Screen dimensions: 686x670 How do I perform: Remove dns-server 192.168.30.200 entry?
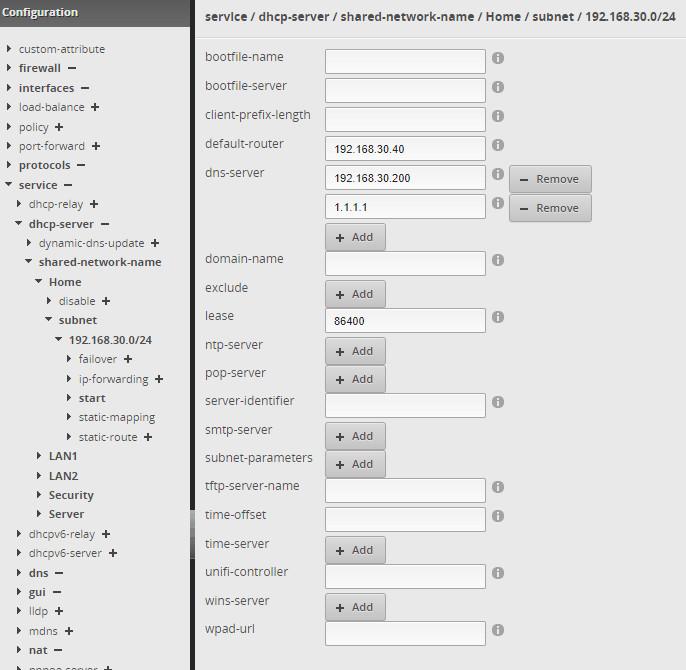(x=550, y=179)
